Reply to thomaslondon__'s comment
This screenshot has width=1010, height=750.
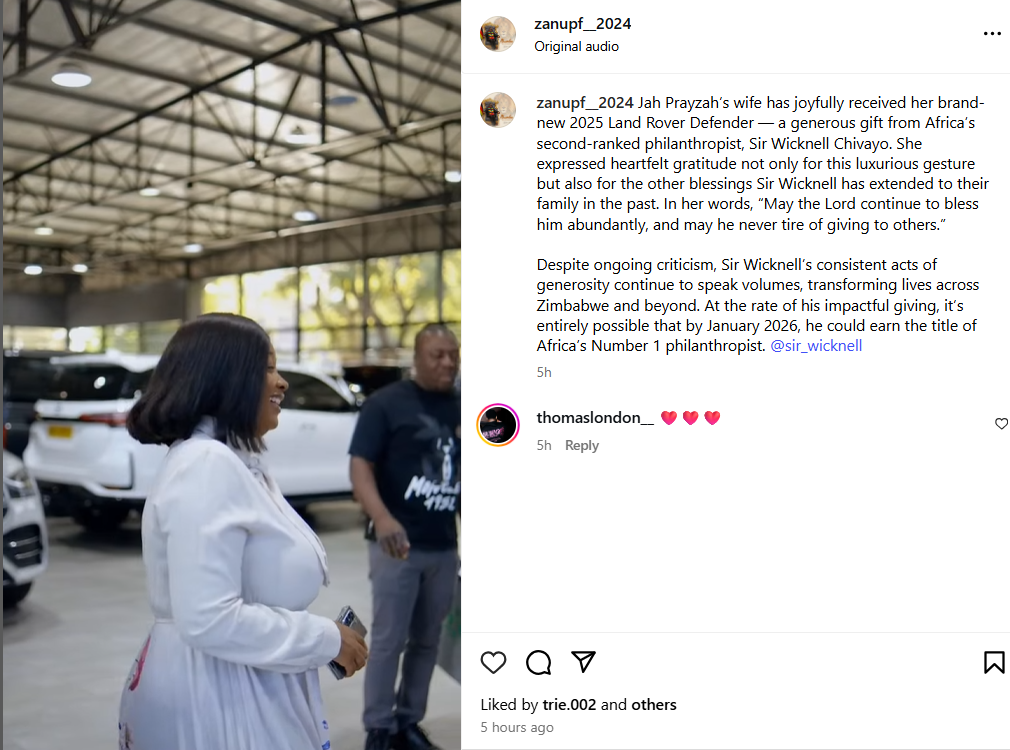point(582,445)
